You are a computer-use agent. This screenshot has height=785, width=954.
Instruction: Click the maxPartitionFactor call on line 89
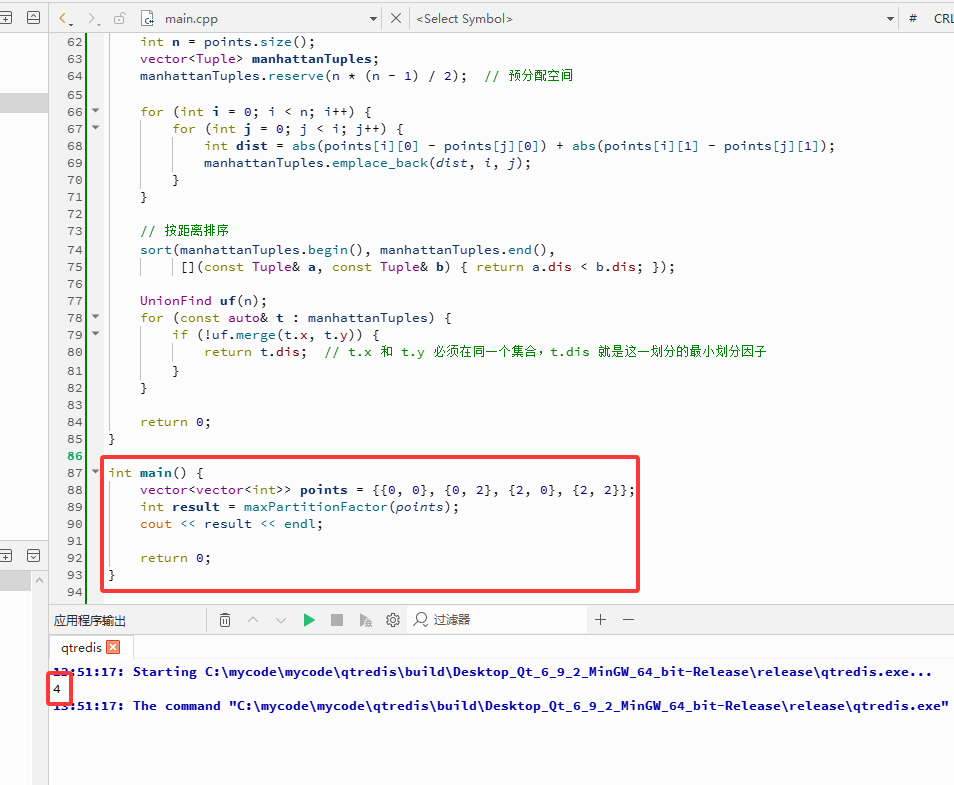pyautogui.click(x=316, y=507)
